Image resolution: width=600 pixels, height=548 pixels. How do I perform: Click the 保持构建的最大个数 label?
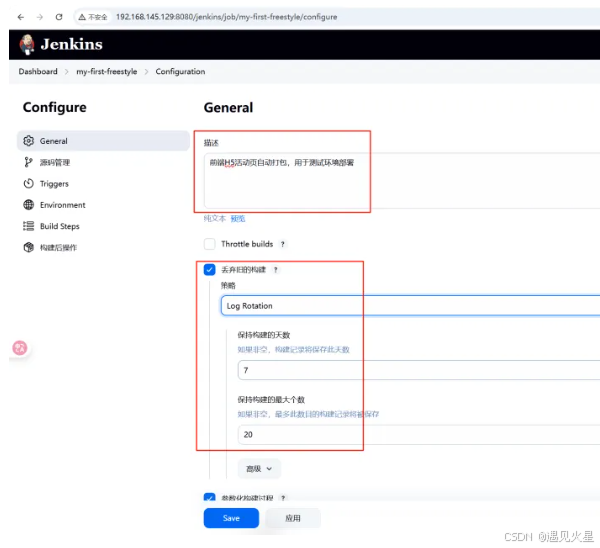[x=271, y=400]
